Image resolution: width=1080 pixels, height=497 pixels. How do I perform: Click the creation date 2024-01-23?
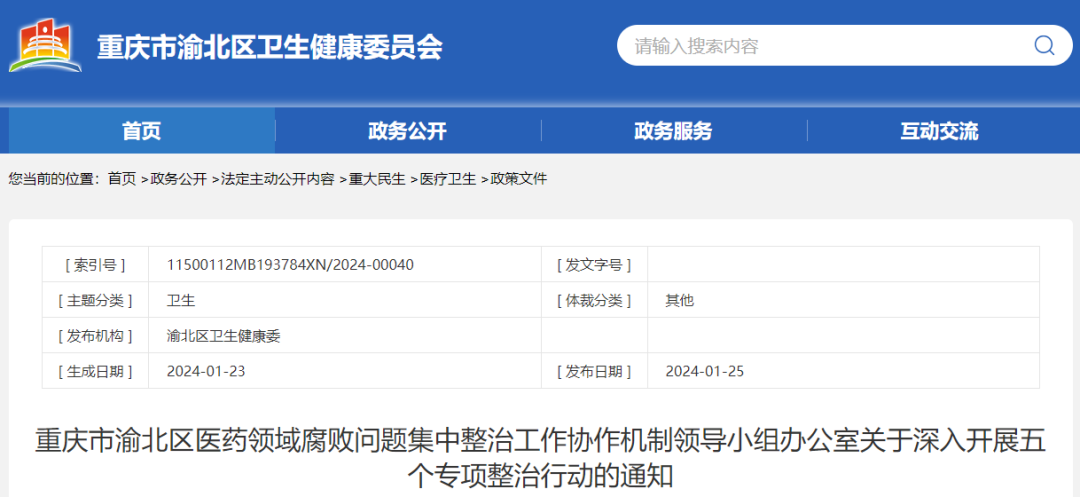click(206, 372)
